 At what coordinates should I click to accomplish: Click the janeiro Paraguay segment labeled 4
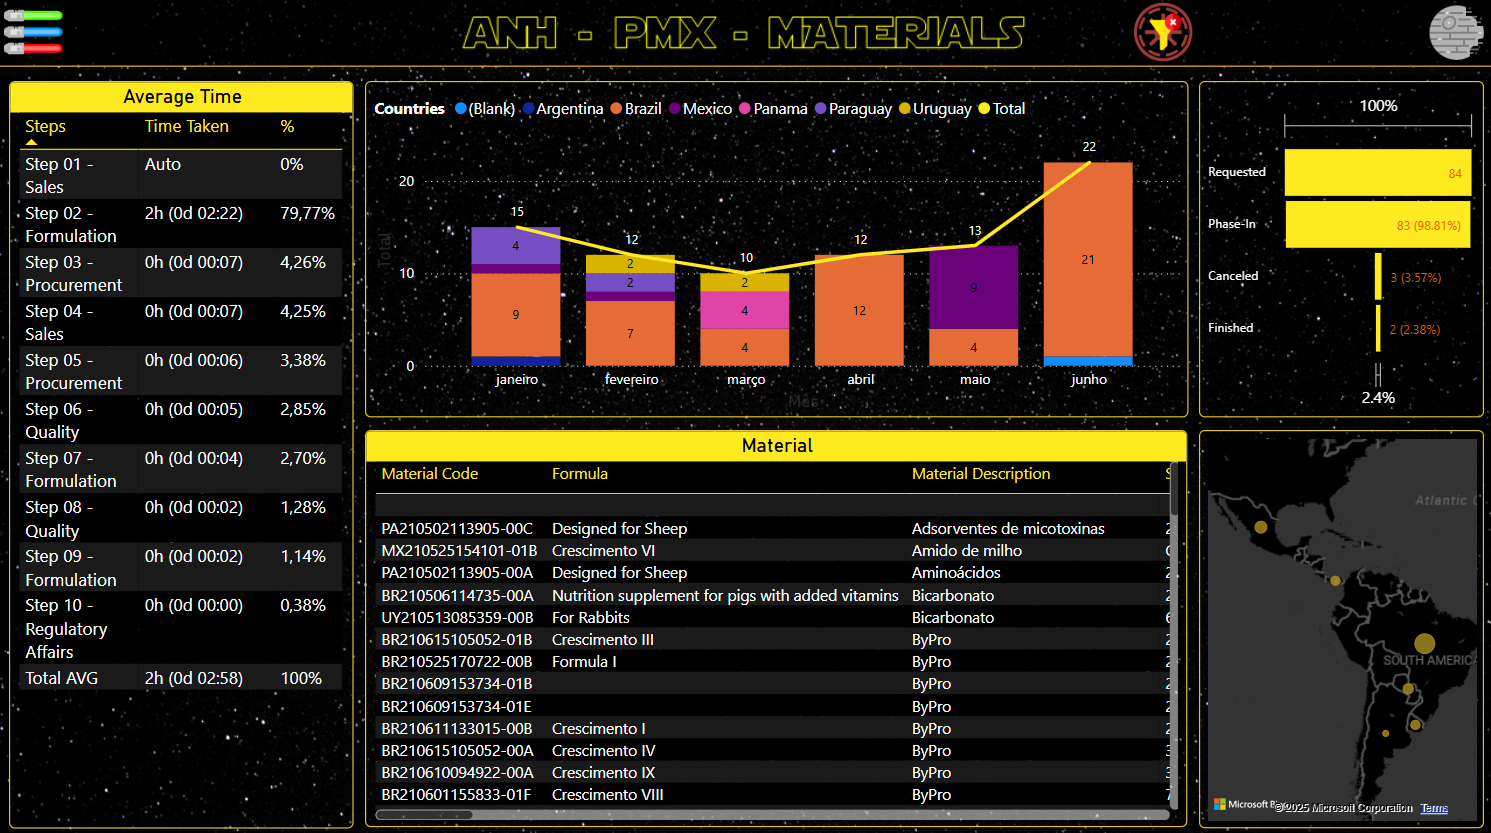(x=516, y=245)
